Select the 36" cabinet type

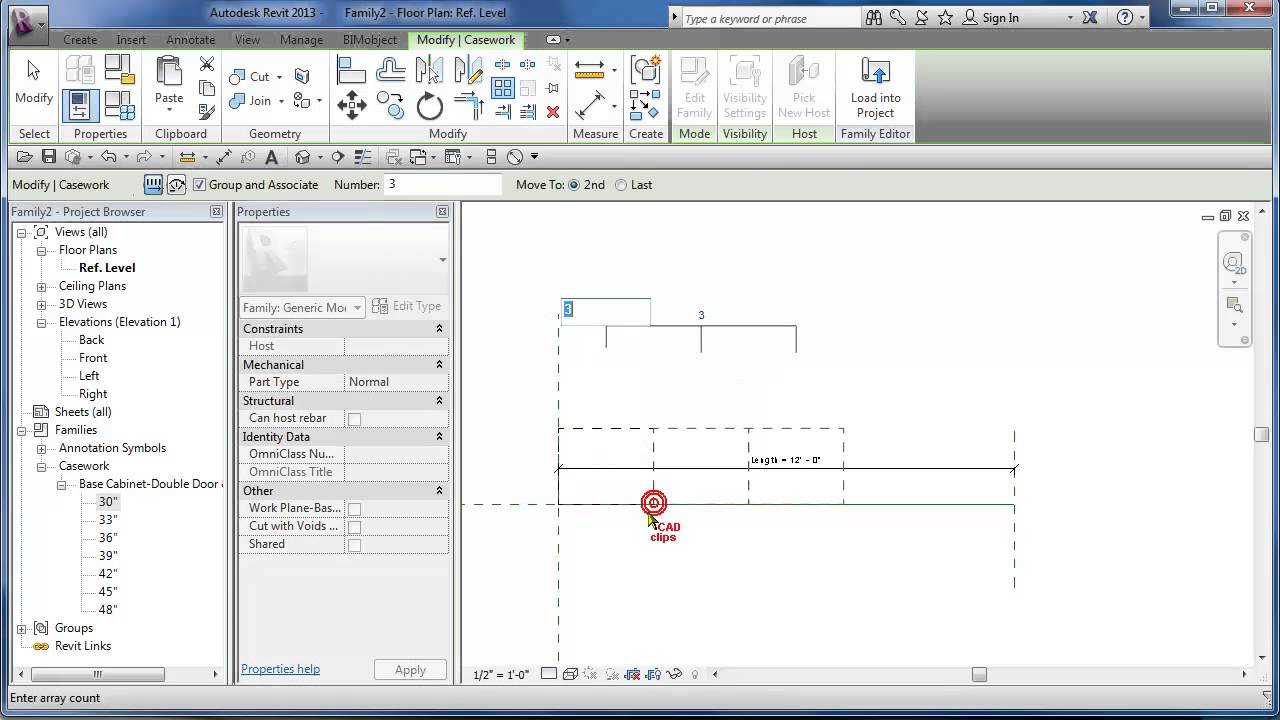(x=107, y=538)
